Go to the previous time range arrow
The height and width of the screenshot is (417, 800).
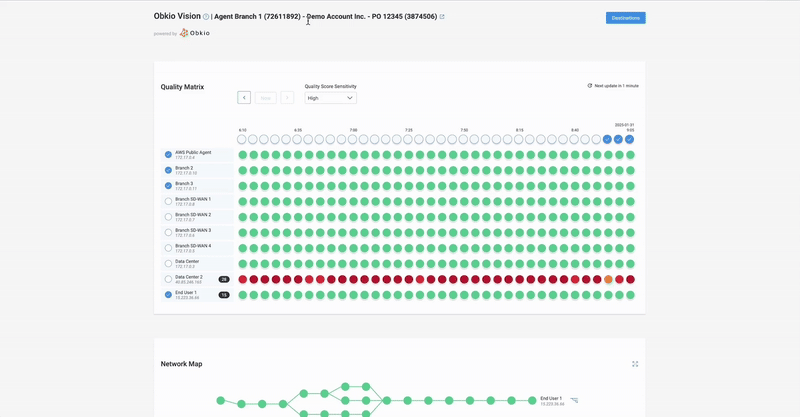pos(244,97)
